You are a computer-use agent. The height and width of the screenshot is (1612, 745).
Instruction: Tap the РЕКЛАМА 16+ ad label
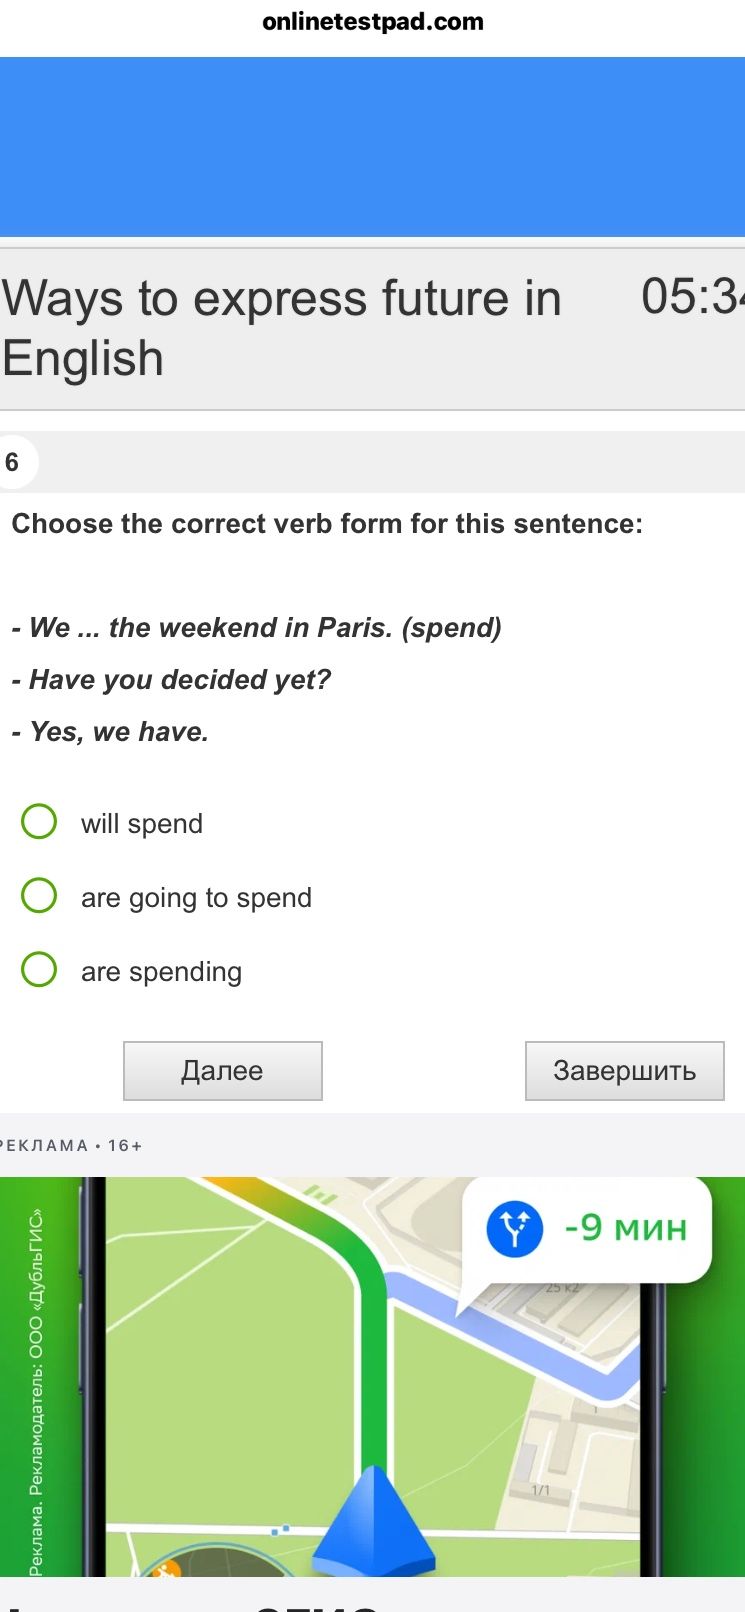tap(71, 1146)
